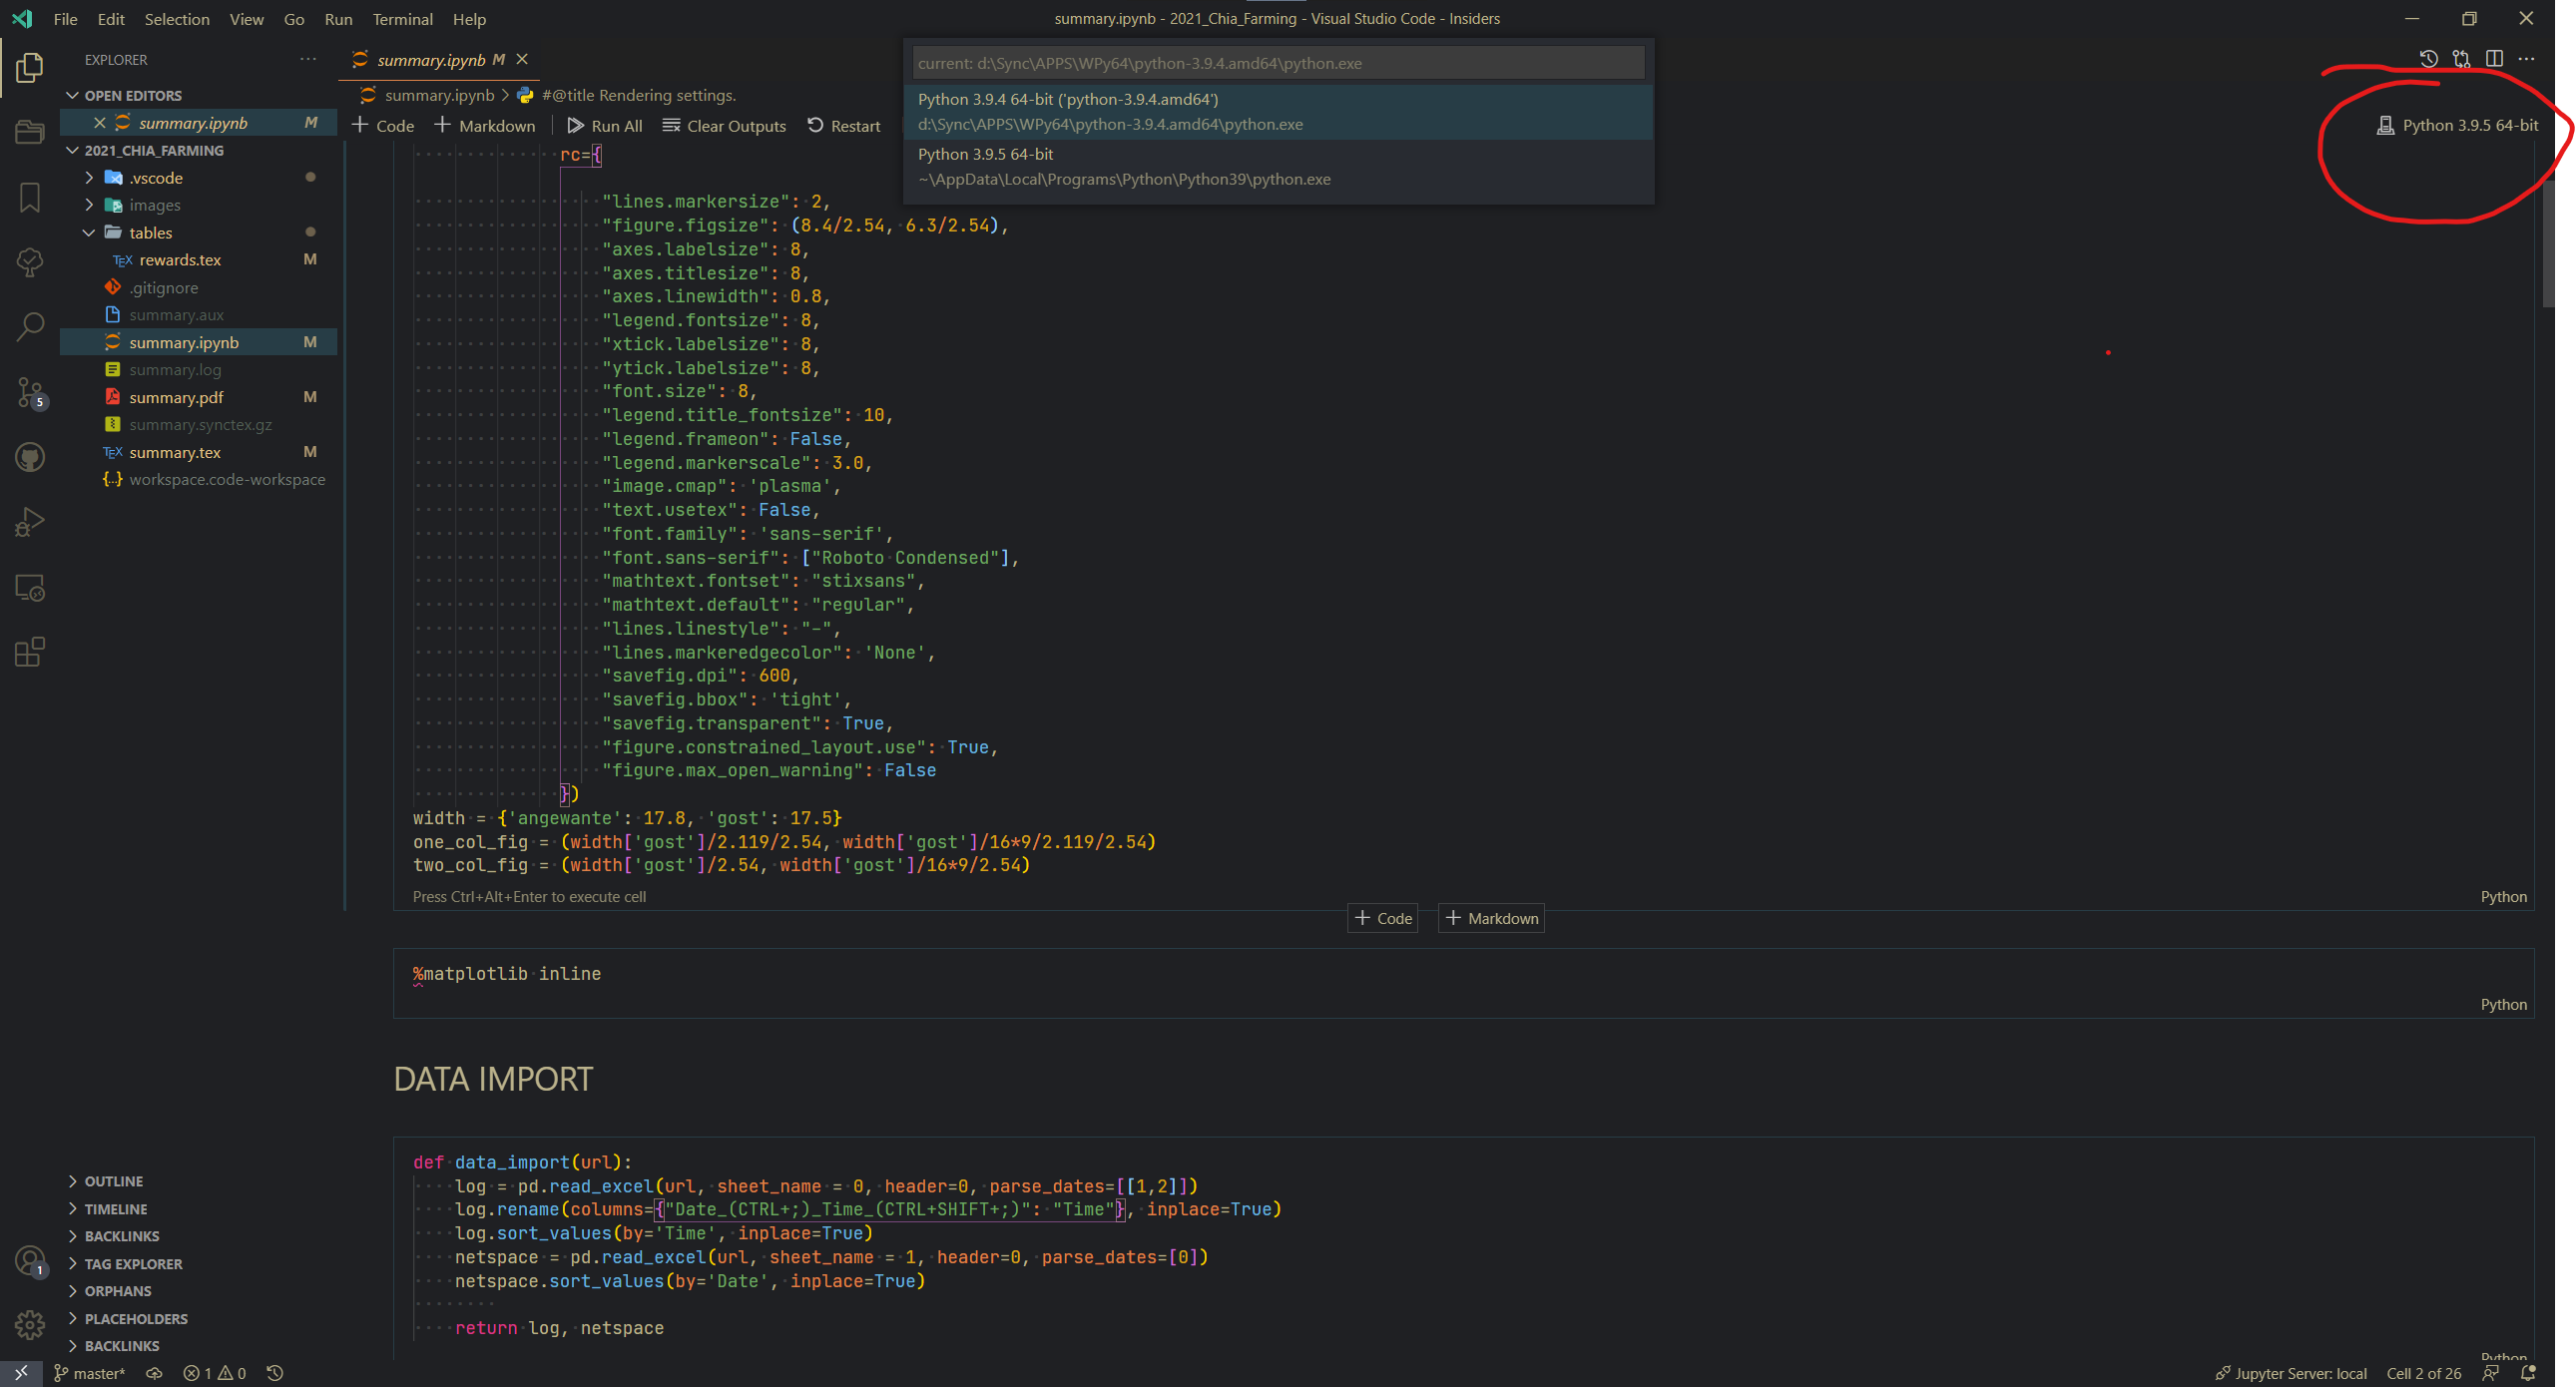
Task: Open the Manage gear in the activity bar
Action: (29, 1324)
